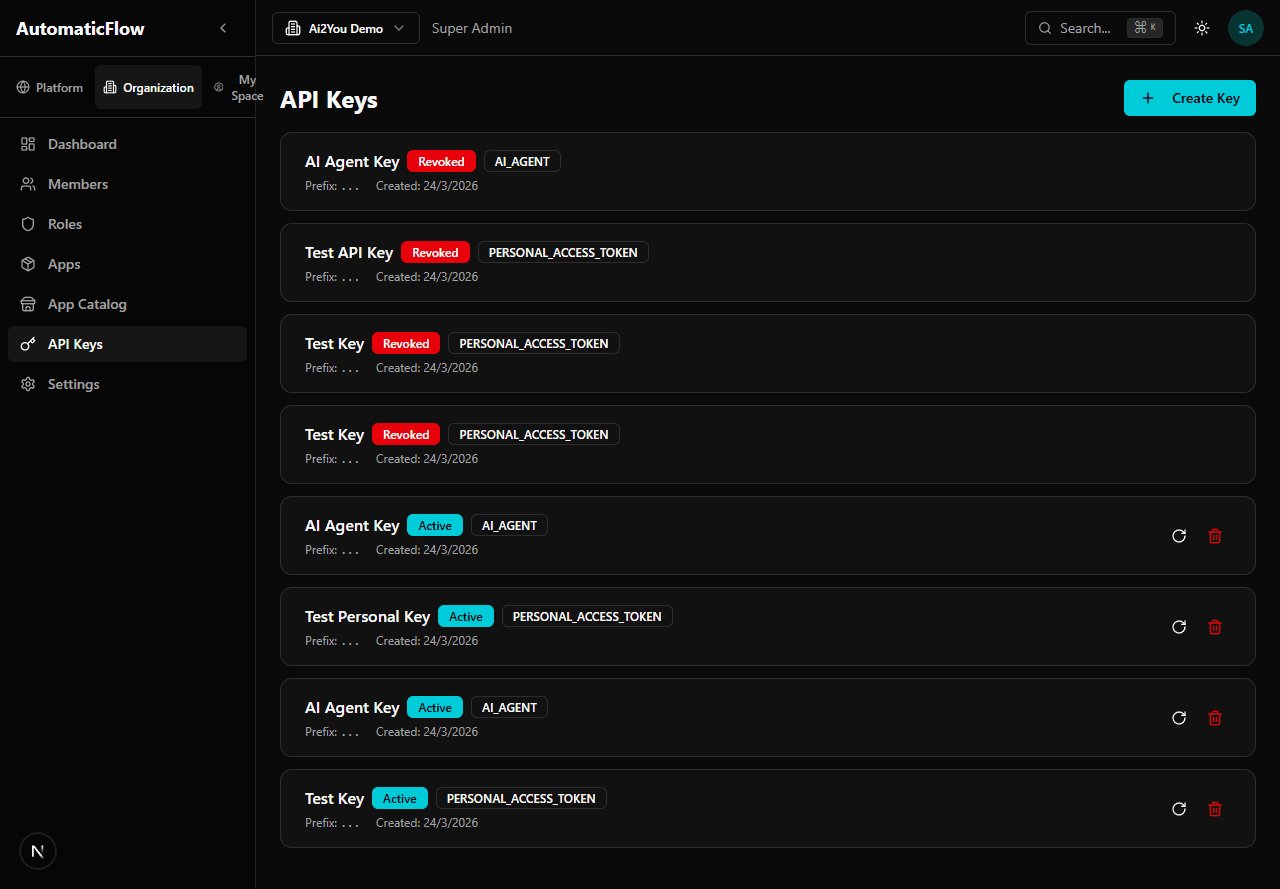Collapse the AutomaticFlow sidebar

[x=223, y=28]
